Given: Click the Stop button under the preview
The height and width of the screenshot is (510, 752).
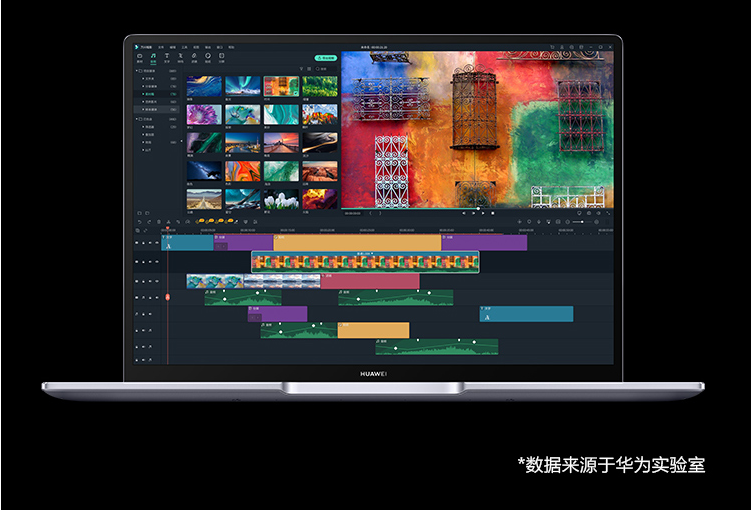Looking at the screenshot, I should click(491, 212).
